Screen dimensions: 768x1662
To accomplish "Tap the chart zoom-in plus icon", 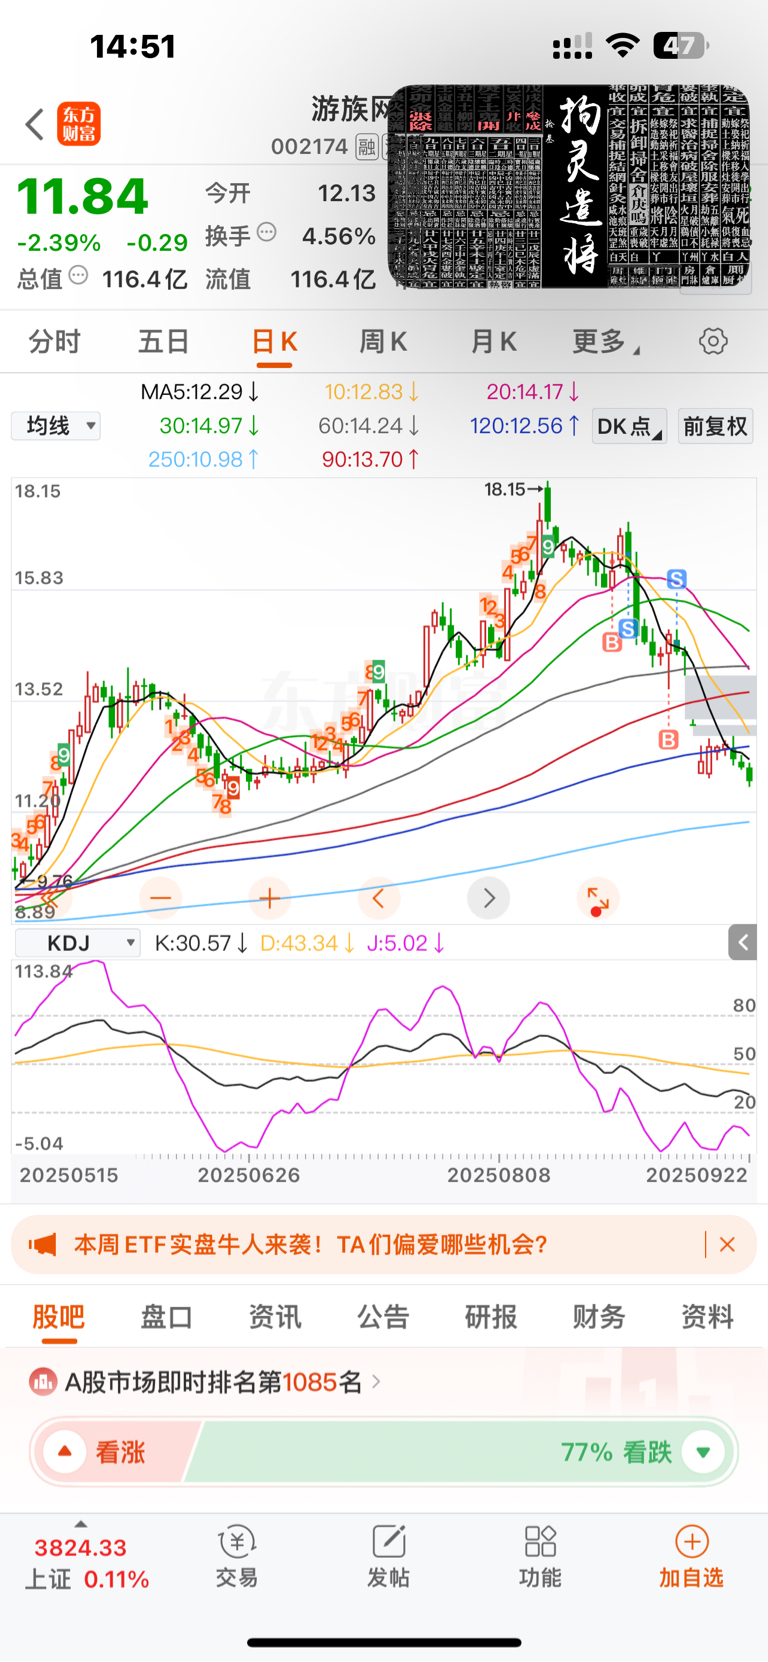I will pyautogui.click(x=269, y=898).
